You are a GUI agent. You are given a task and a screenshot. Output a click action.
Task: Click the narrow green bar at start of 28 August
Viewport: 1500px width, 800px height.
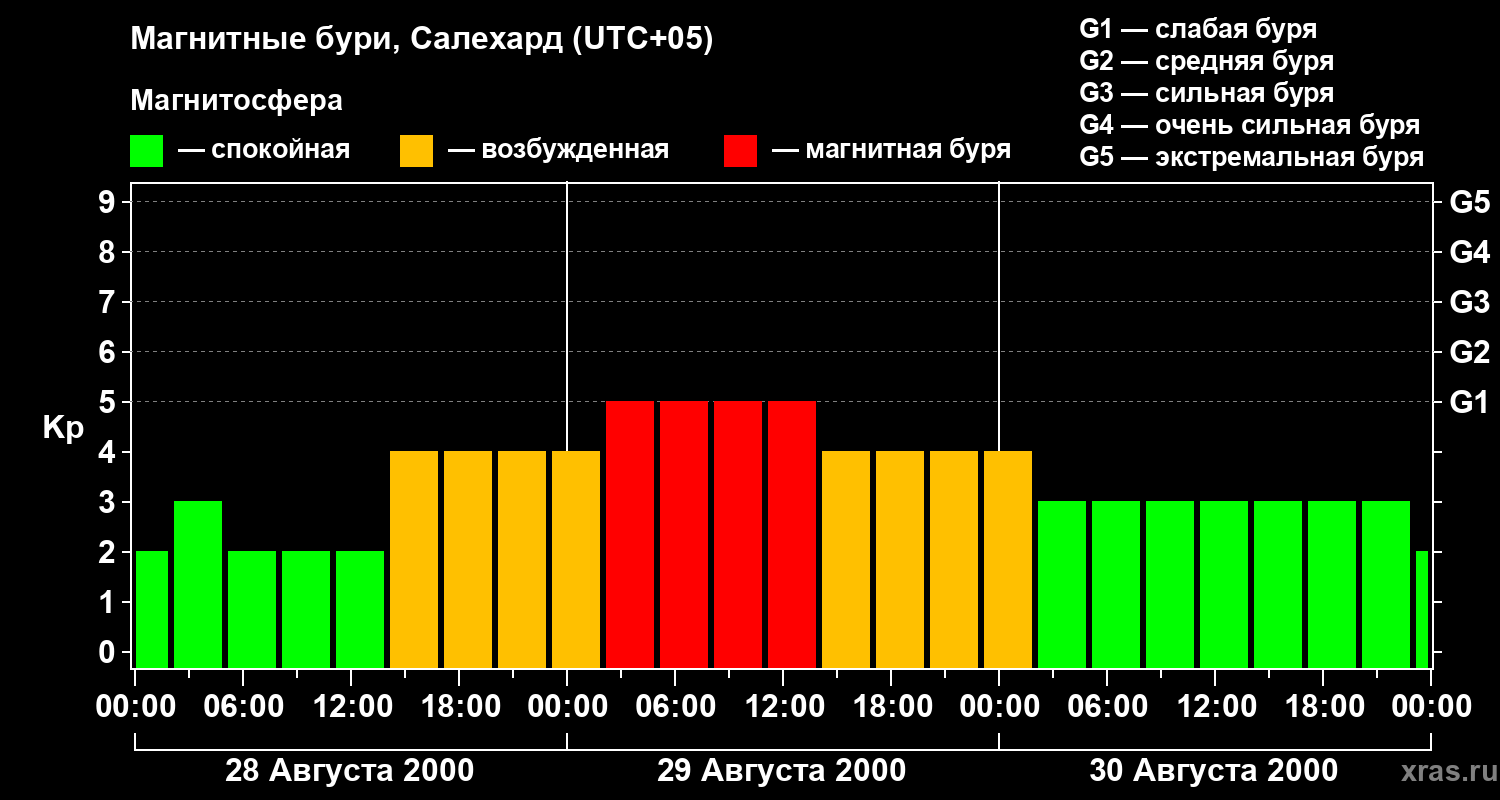152,609
